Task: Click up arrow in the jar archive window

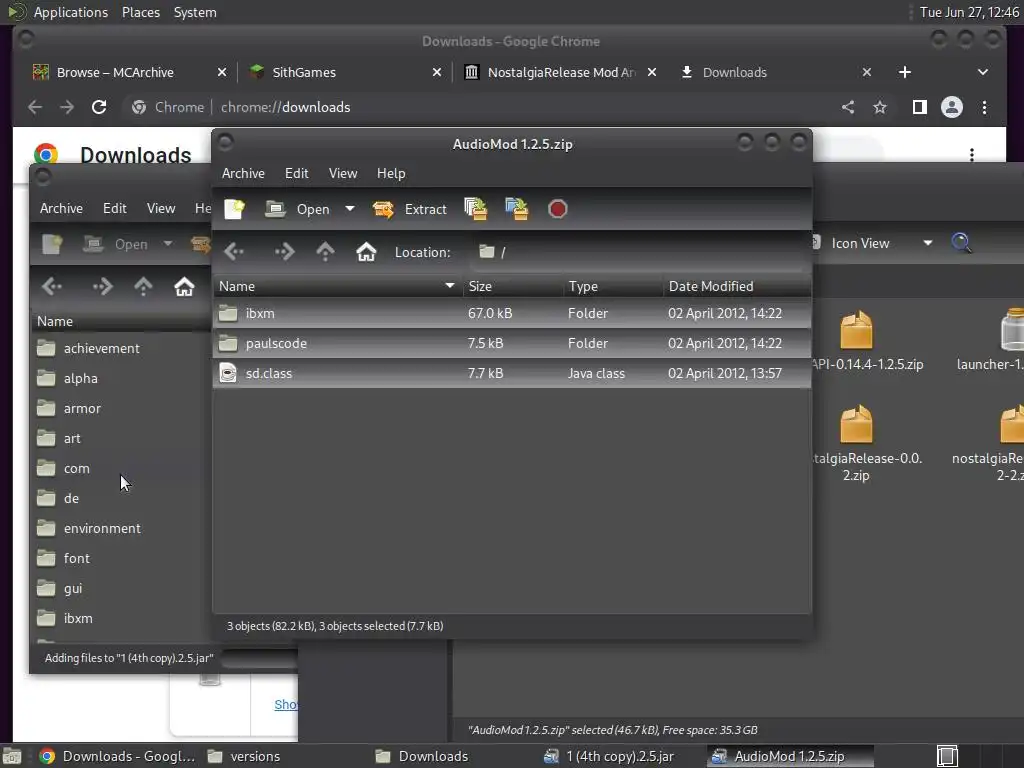Action: click(x=143, y=286)
